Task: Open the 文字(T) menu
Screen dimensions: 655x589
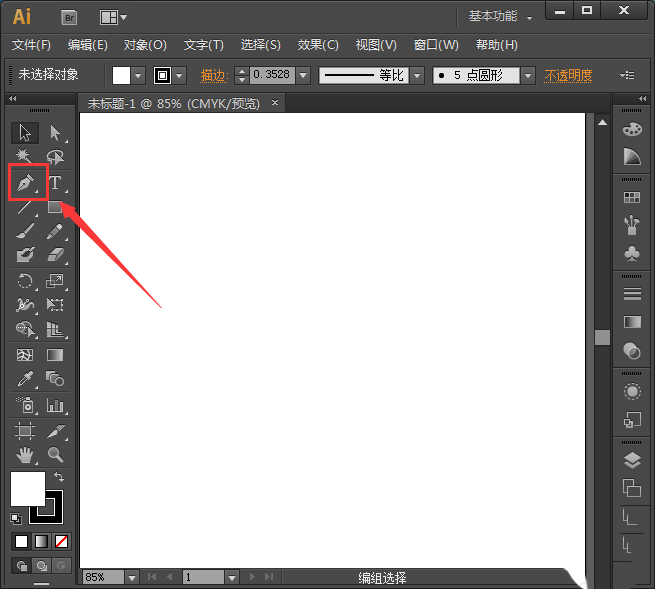Action: tap(203, 45)
